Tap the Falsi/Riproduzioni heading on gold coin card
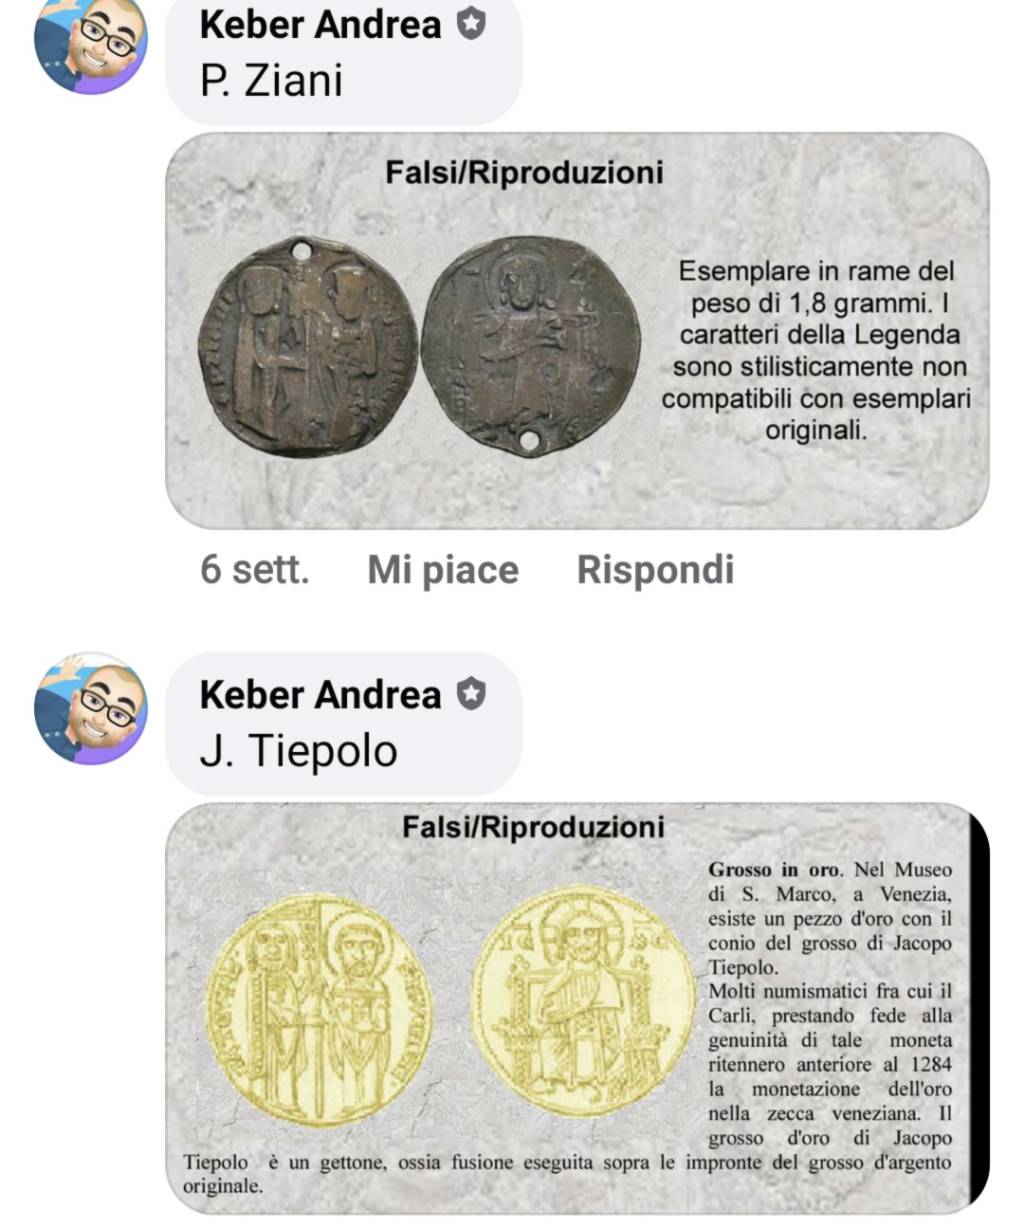Image resolution: width=1024 pixels, height=1228 pixels. point(533,827)
